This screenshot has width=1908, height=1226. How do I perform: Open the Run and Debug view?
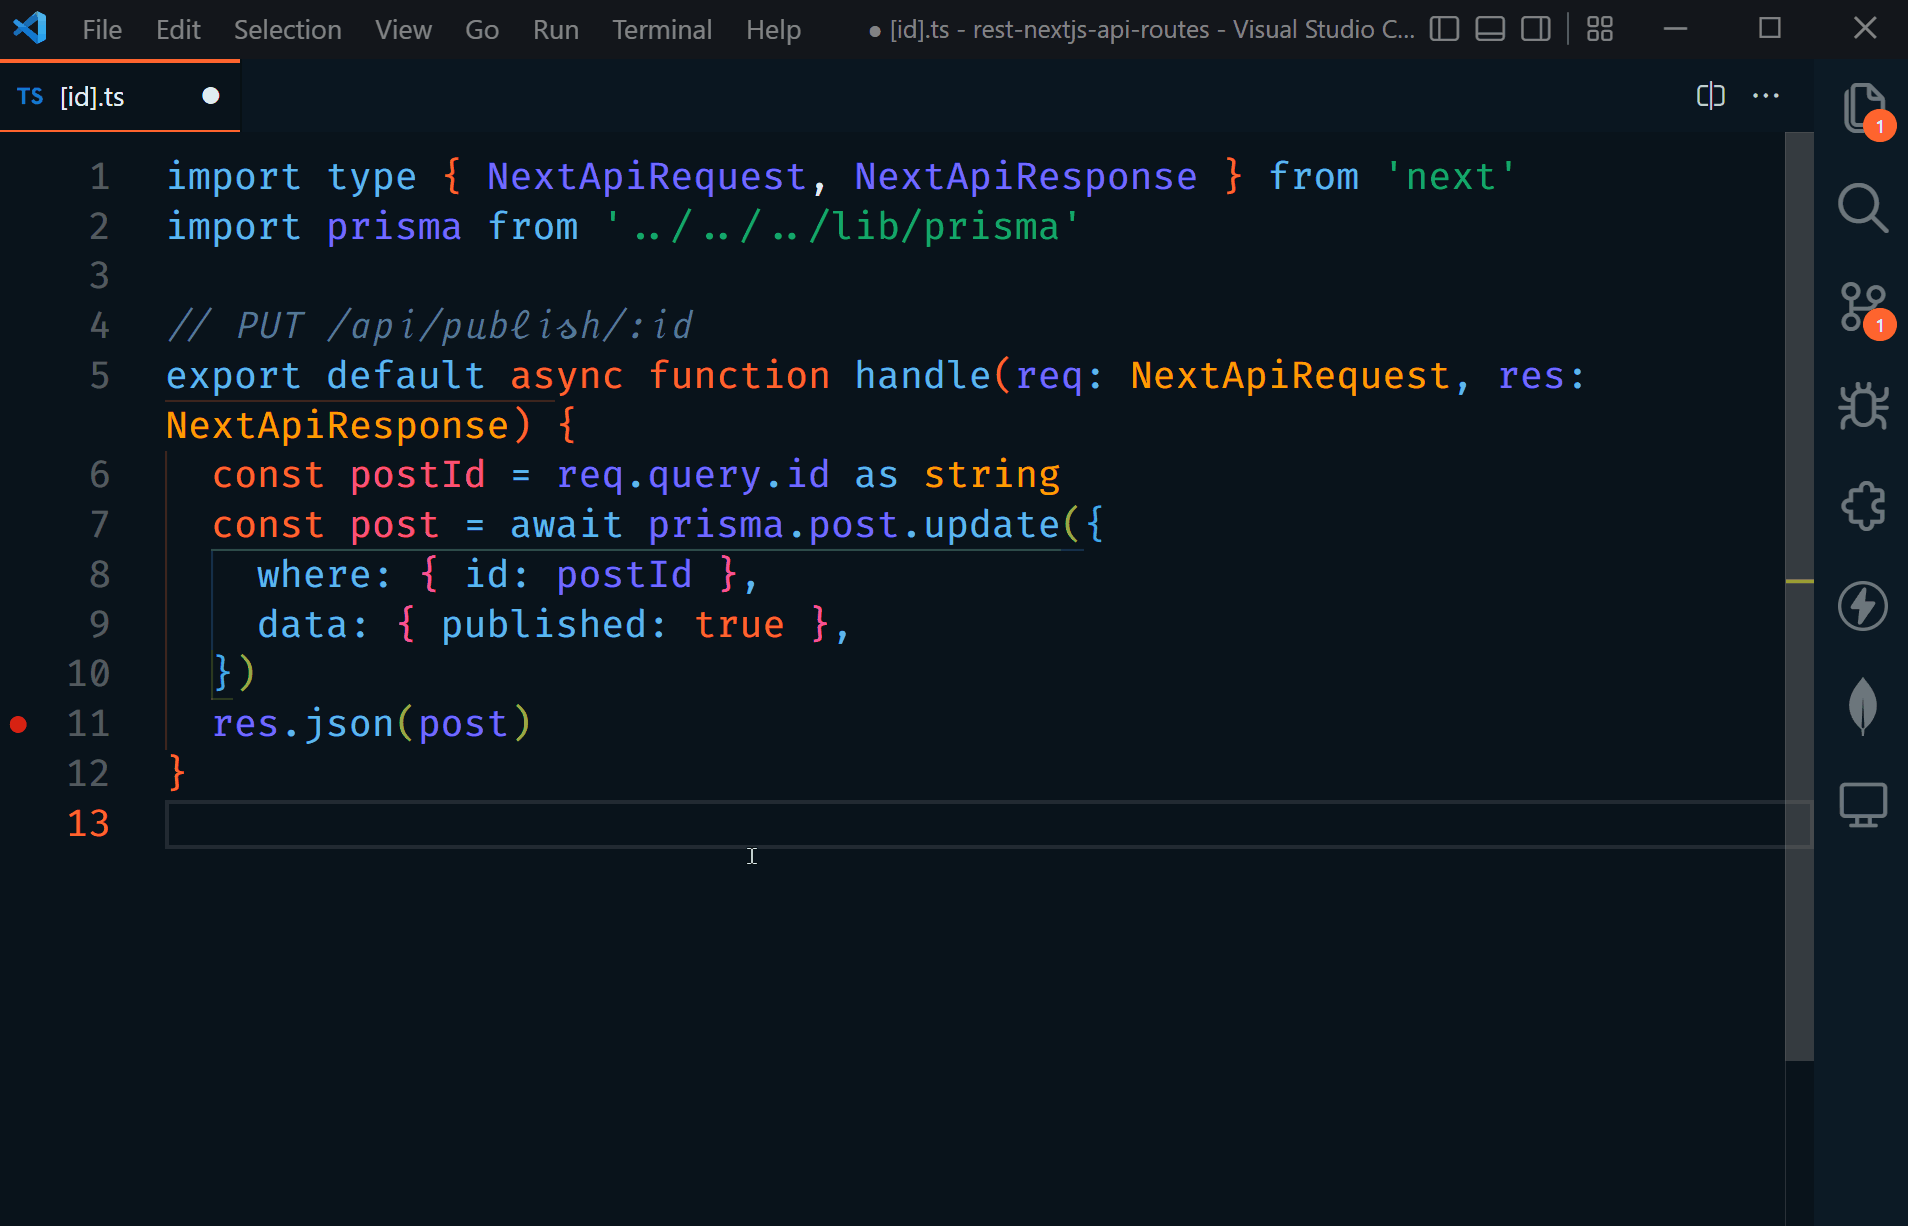pos(1862,406)
